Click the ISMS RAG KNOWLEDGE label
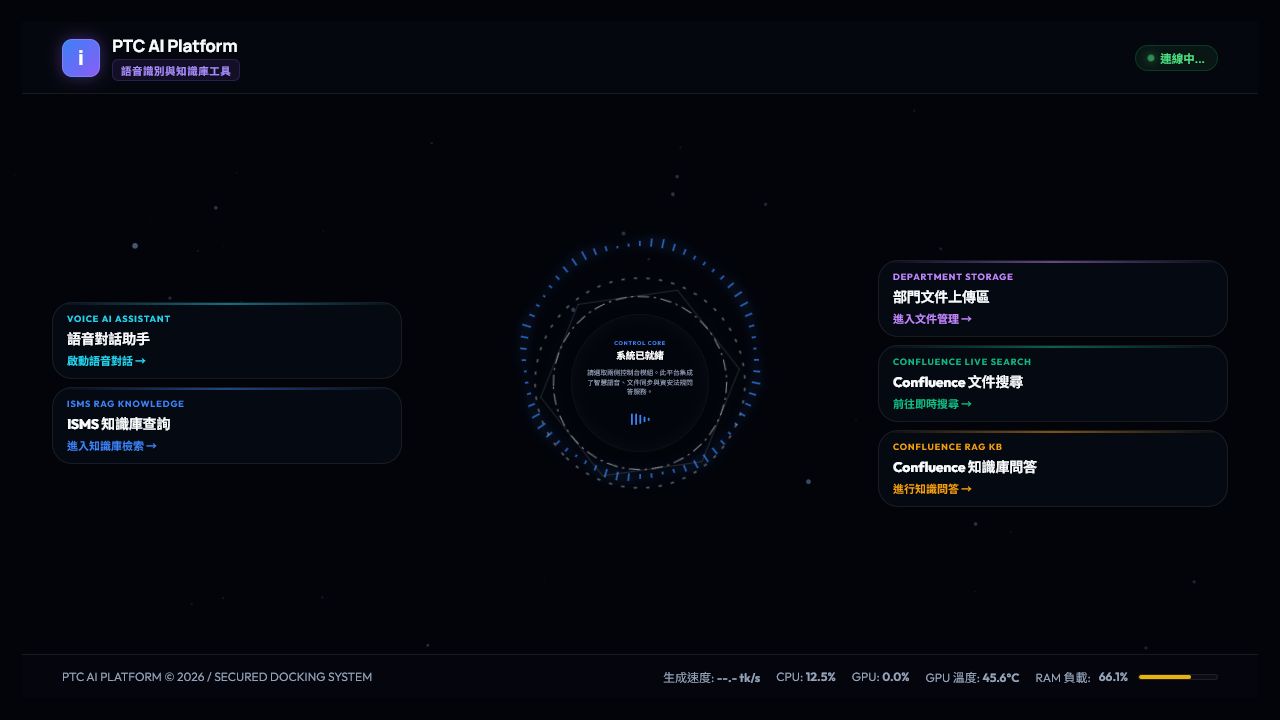This screenshot has height=720, width=1280. (126, 404)
